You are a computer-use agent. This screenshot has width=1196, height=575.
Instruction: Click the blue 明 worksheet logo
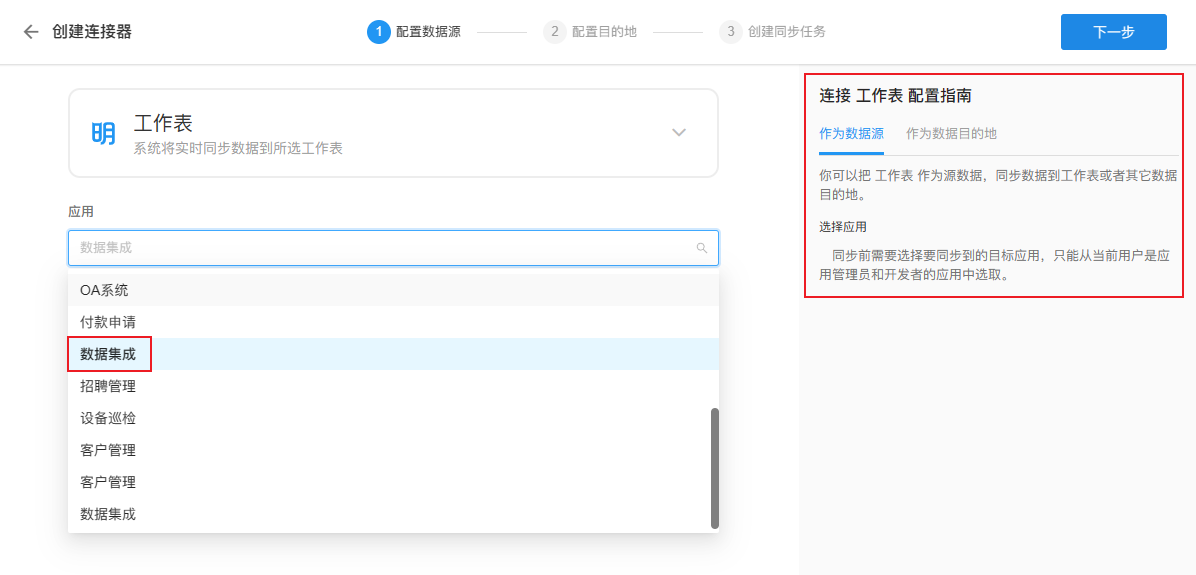[x=103, y=134]
